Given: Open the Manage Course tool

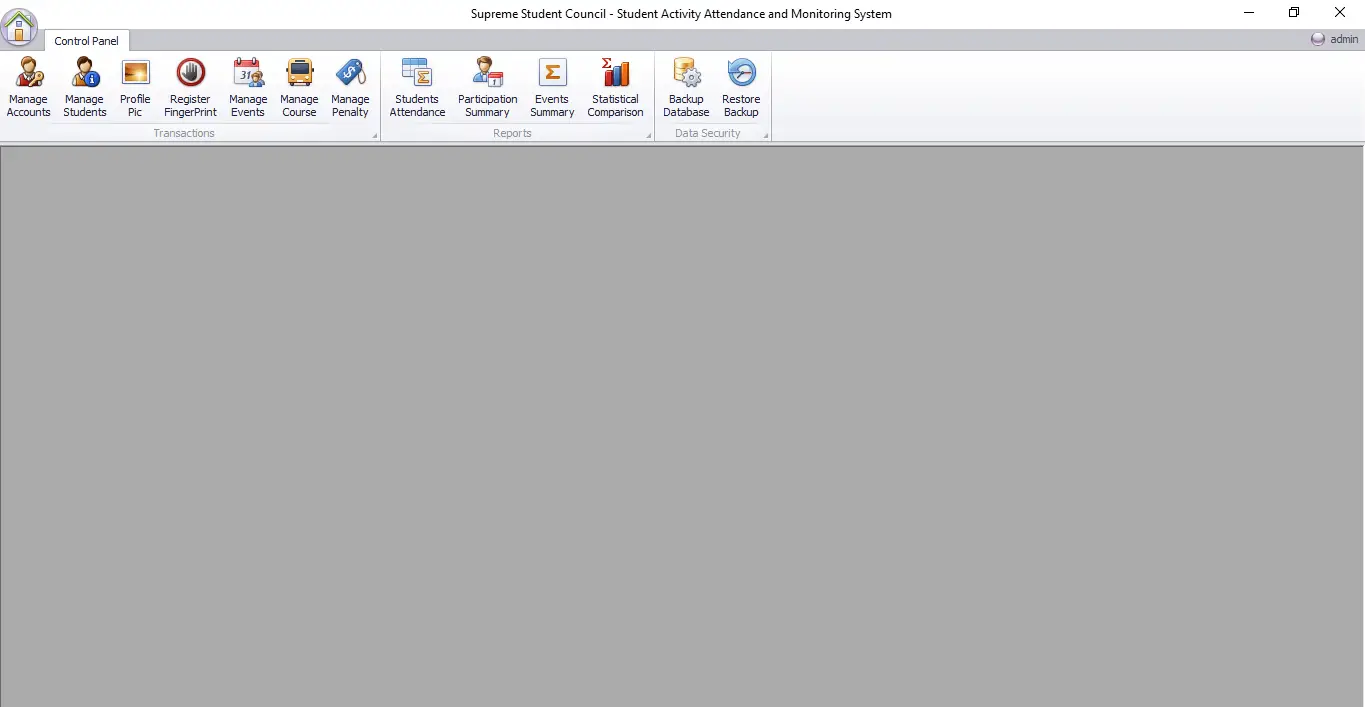Looking at the screenshot, I should pyautogui.click(x=299, y=88).
